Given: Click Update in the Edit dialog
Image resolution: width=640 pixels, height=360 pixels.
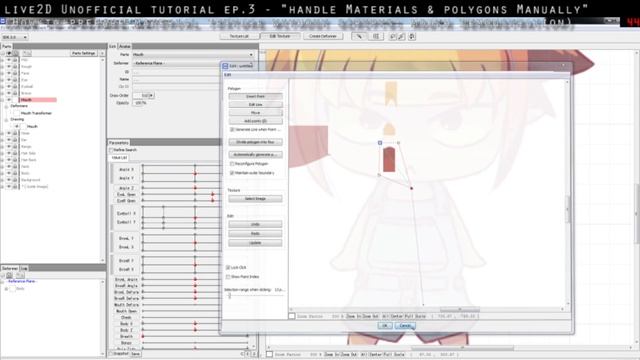Looking at the screenshot, I should click(255, 243).
